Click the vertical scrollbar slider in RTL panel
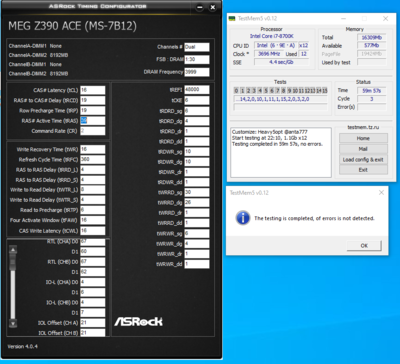The image size is (400, 364). click(x=13, y=262)
